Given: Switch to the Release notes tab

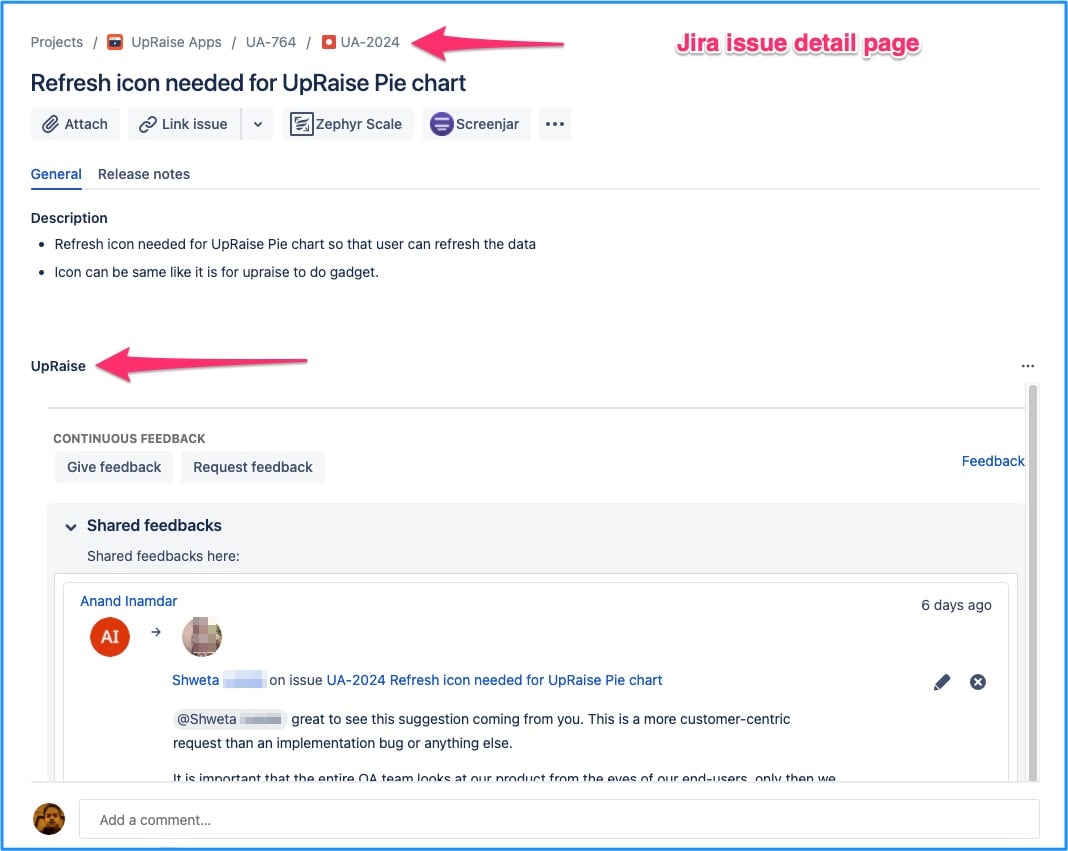Looking at the screenshot, I should [x=144, y=174].
